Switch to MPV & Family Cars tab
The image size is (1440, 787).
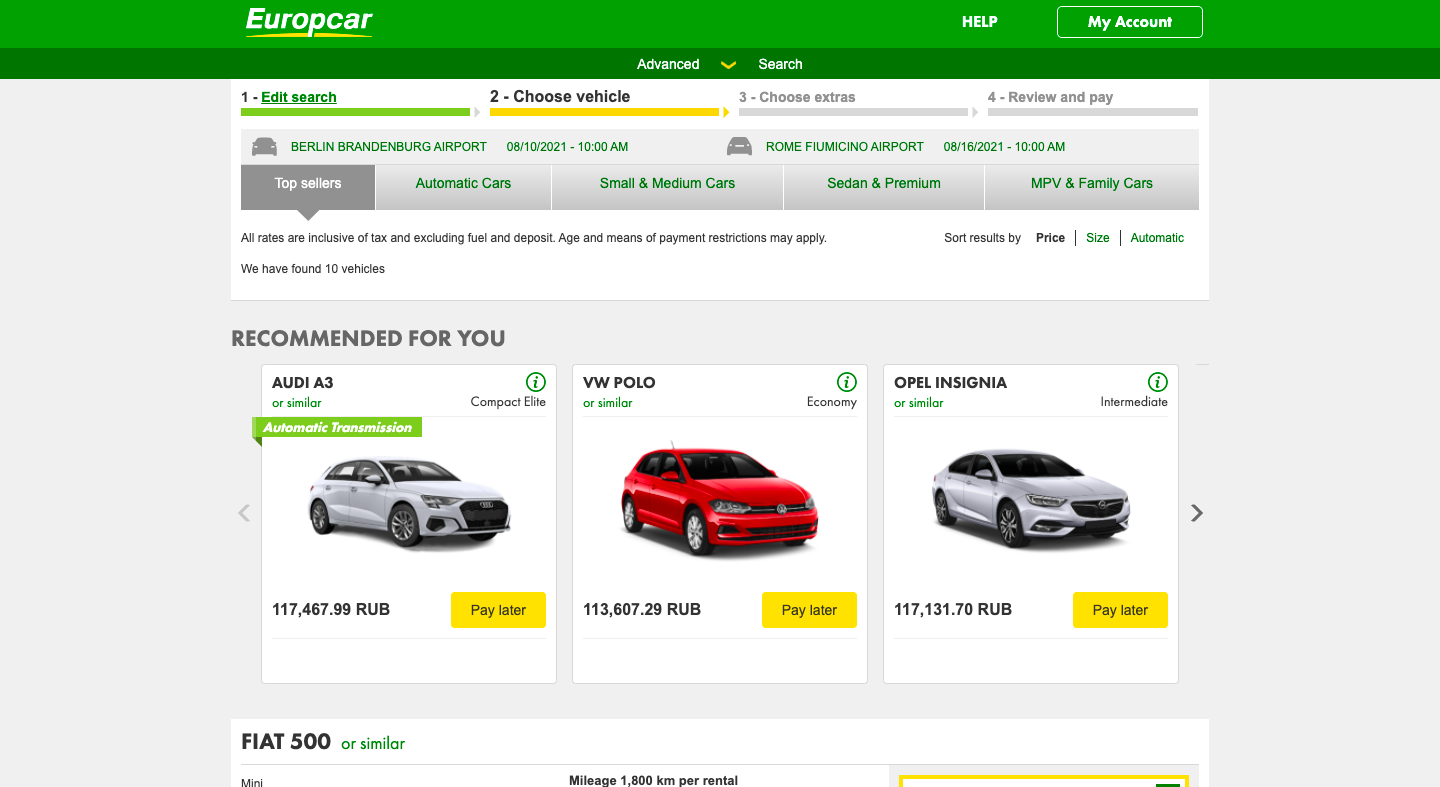pyautogui.click(x=1092, y=187)
